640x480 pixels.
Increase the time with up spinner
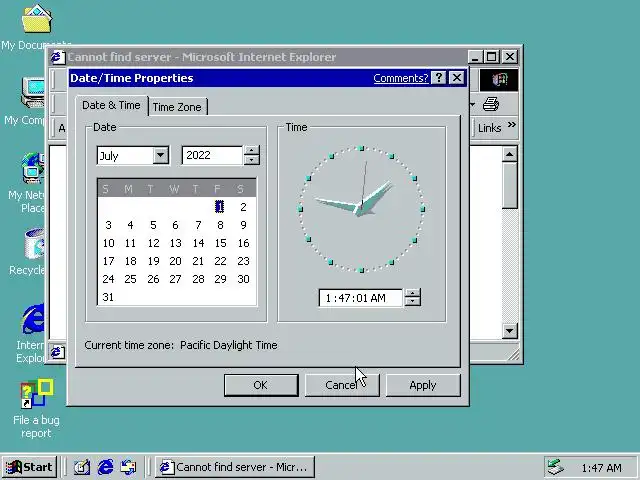coord(413,293)
